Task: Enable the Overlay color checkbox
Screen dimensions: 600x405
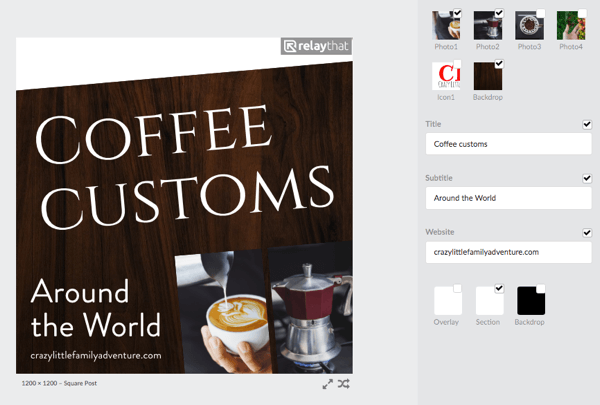Action: coord(457,288)
